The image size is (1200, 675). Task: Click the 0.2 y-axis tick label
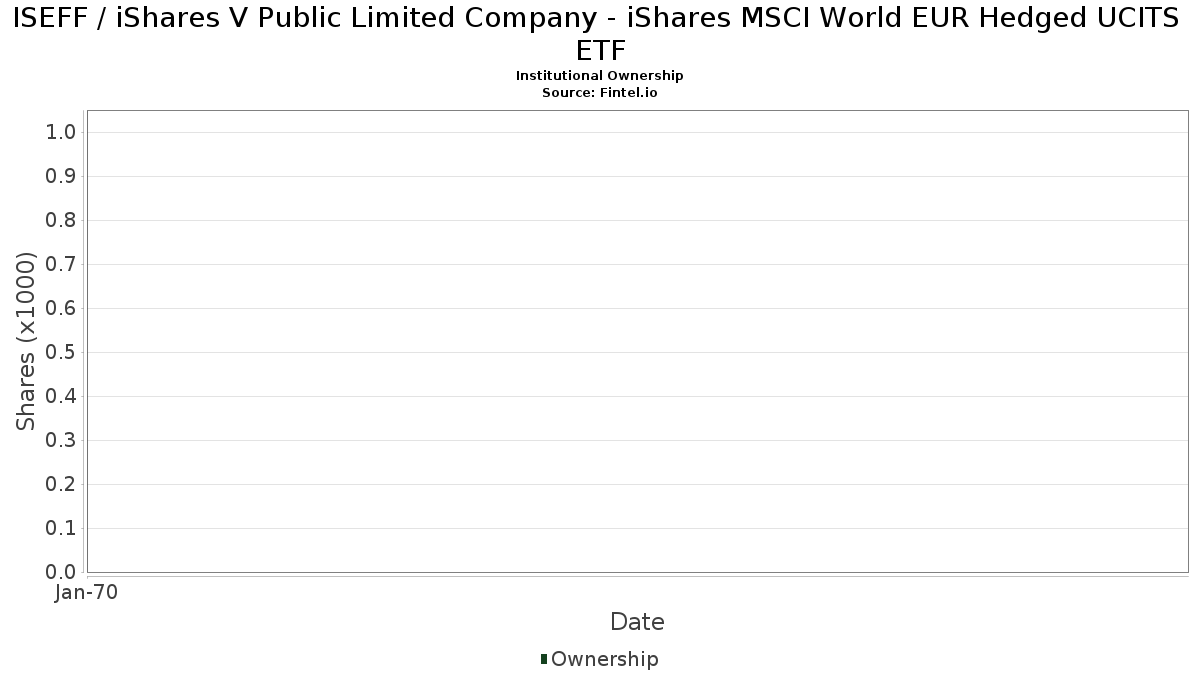click(62, 485)
